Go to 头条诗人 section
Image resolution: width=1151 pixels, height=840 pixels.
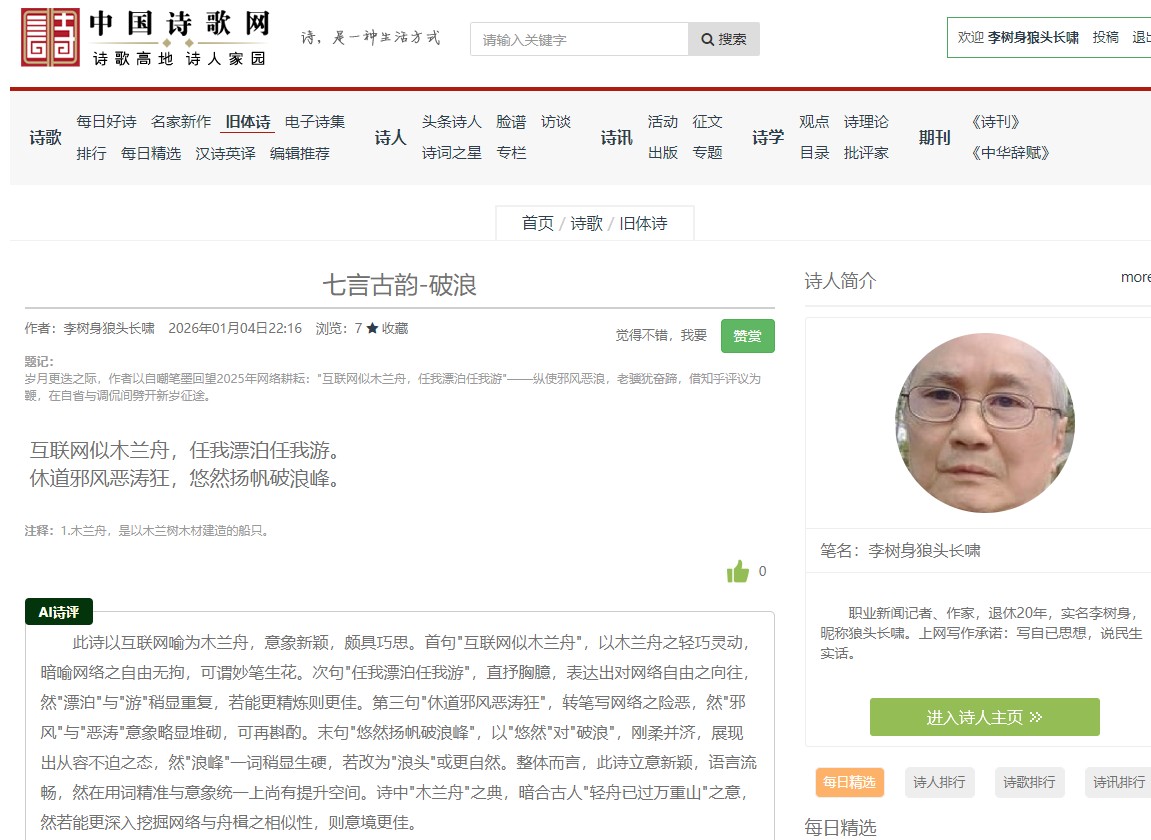(451, 122)
